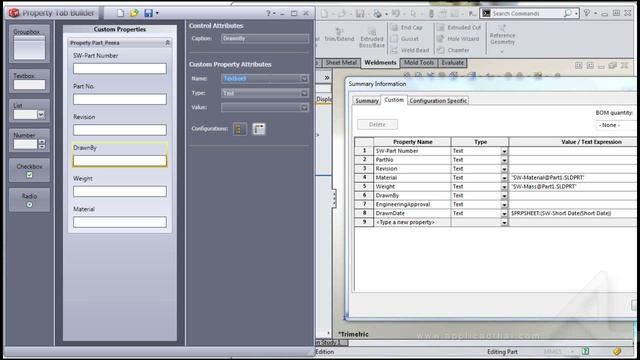The image size is (640, 360).
Task: Click the Caption field in Control Attributes
Action: [265, 39]
